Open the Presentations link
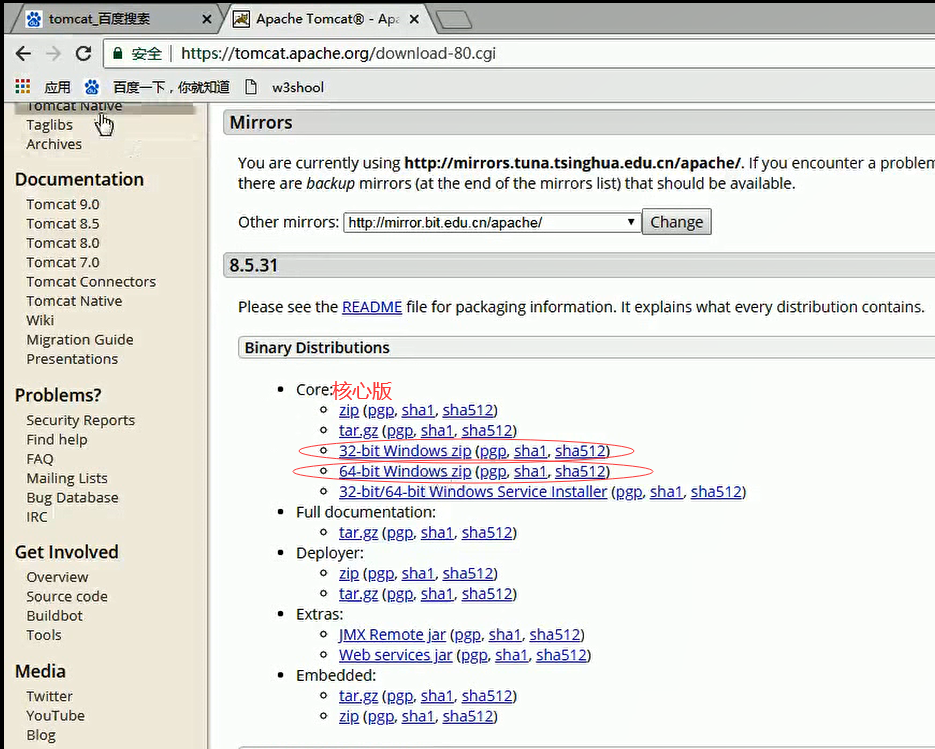Screen dimensions: 935x749 [72, 359]
